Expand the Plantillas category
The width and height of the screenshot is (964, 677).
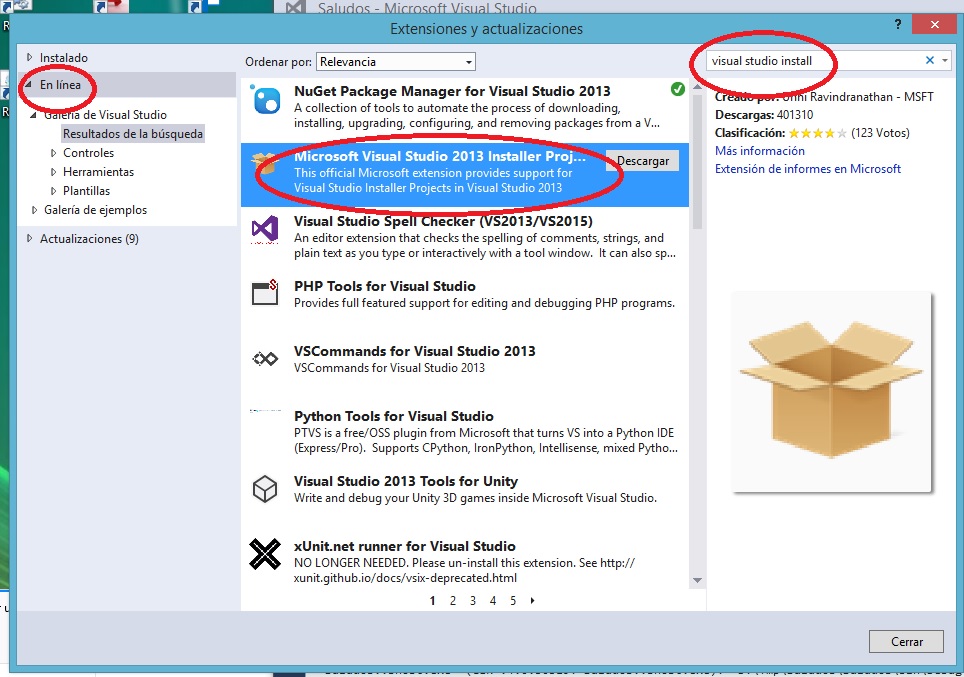[53, 191]
